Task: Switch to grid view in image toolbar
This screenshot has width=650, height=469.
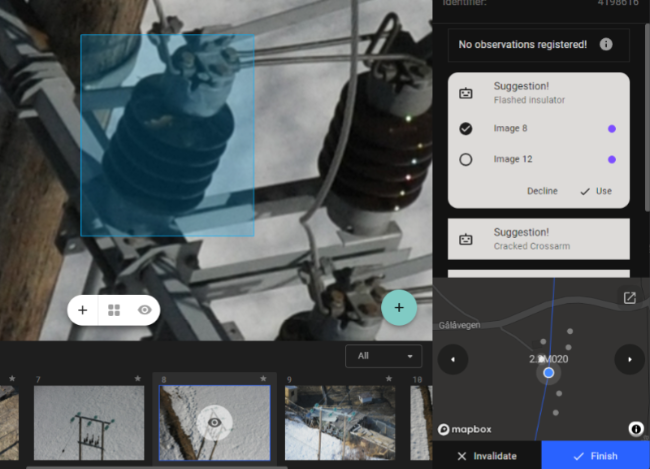Action: (114, 310)
